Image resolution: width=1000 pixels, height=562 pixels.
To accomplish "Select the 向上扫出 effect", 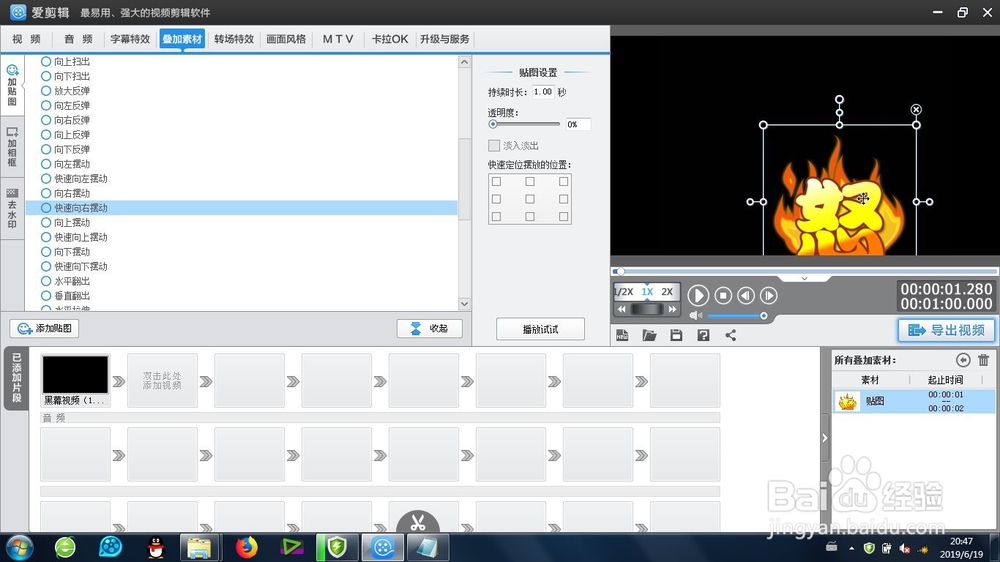I will (66, 62).
